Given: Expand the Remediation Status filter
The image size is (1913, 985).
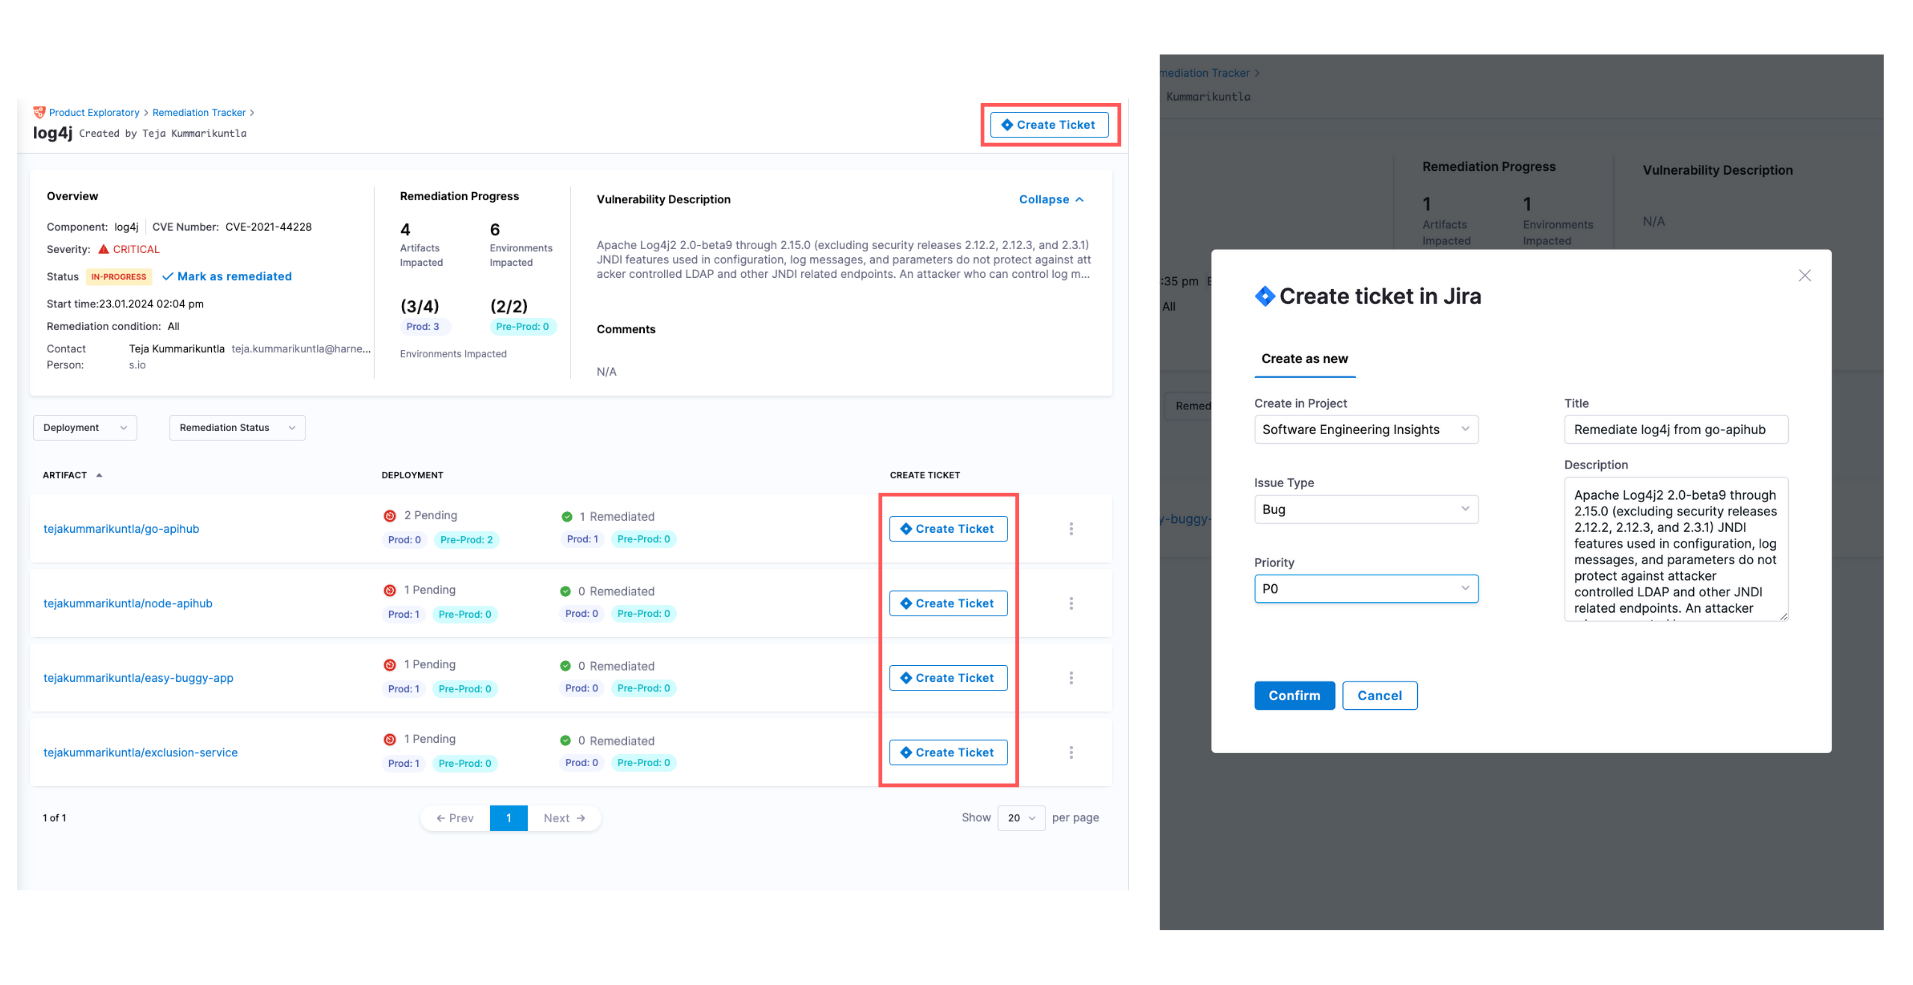Looking at the screenshot, I should (x=237, y=428).
